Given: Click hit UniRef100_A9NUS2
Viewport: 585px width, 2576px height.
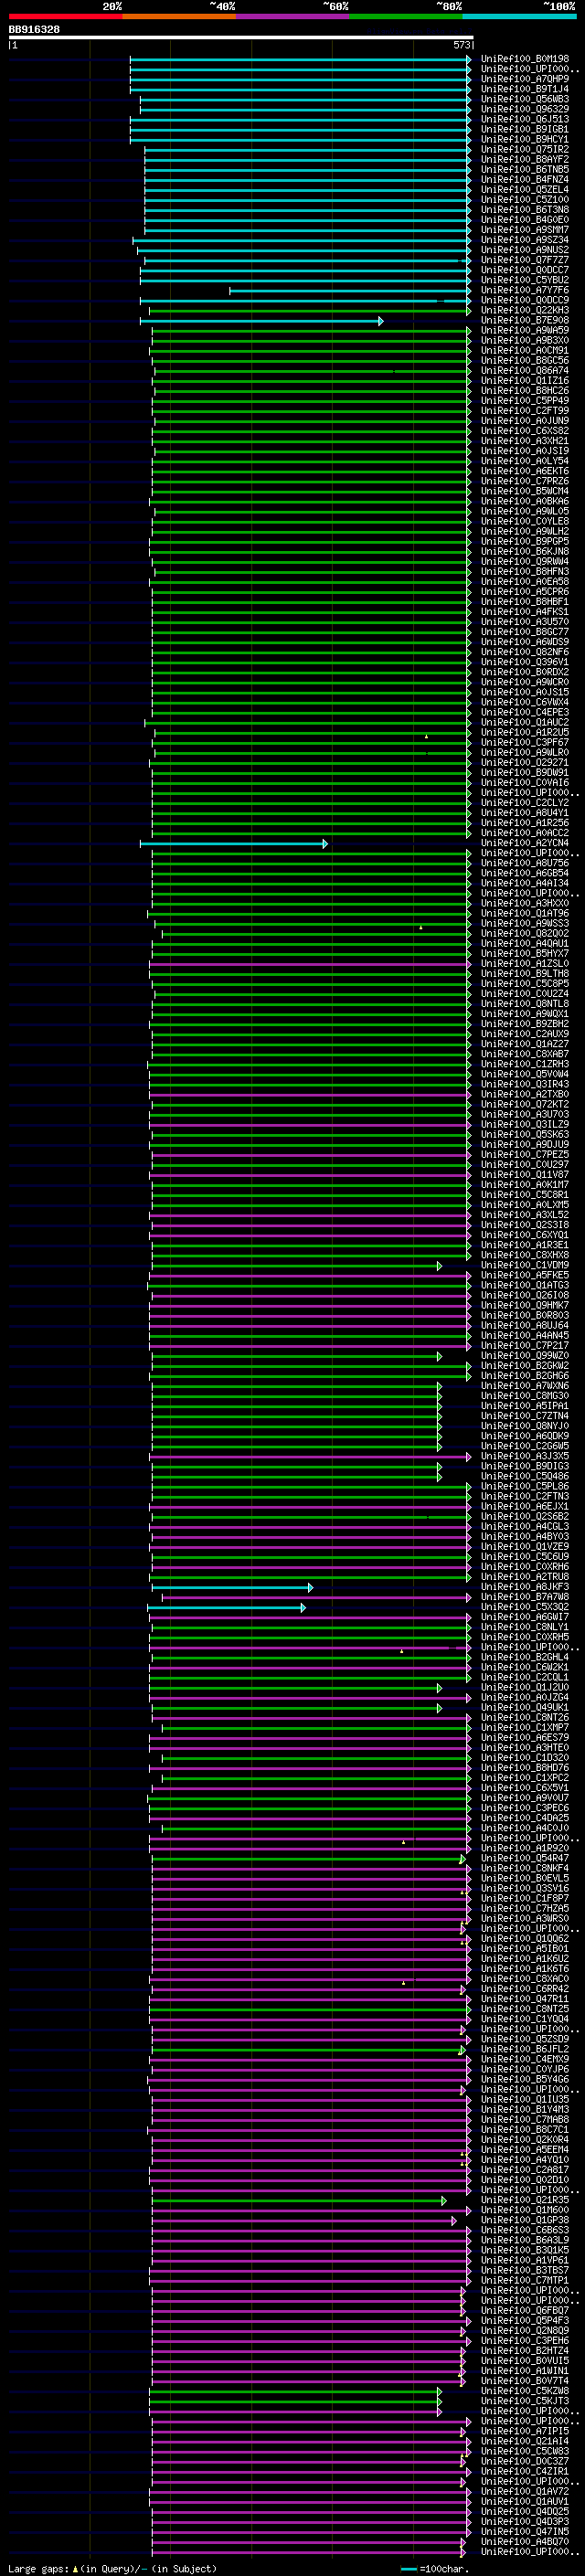Looking at the screenshot, I should [x=525, y=250].
